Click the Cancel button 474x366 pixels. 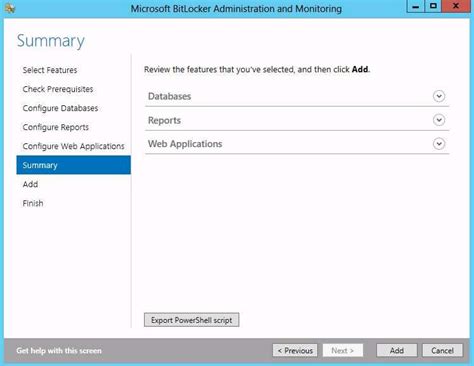442,351
